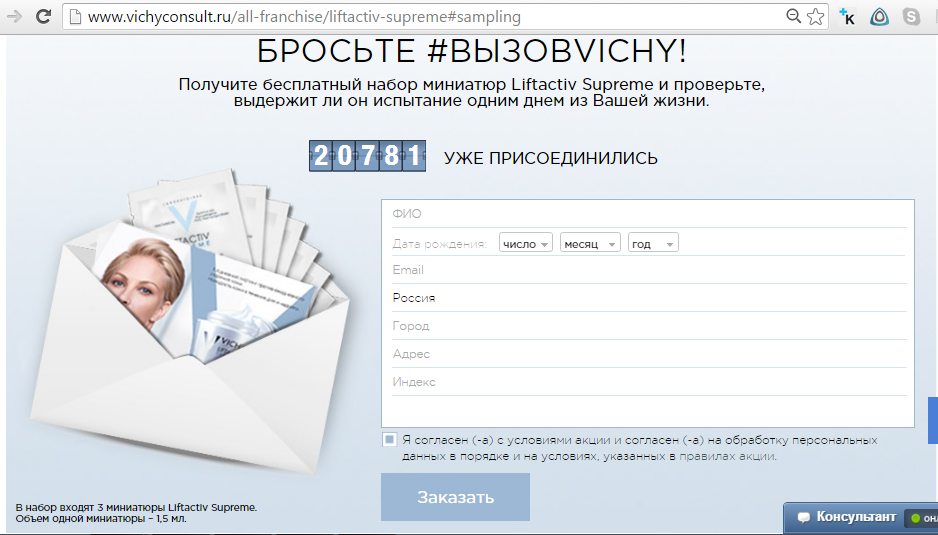This screenshot has height=535, width=938.
Task: Click the Заказать order button
Action: point(455,497)
